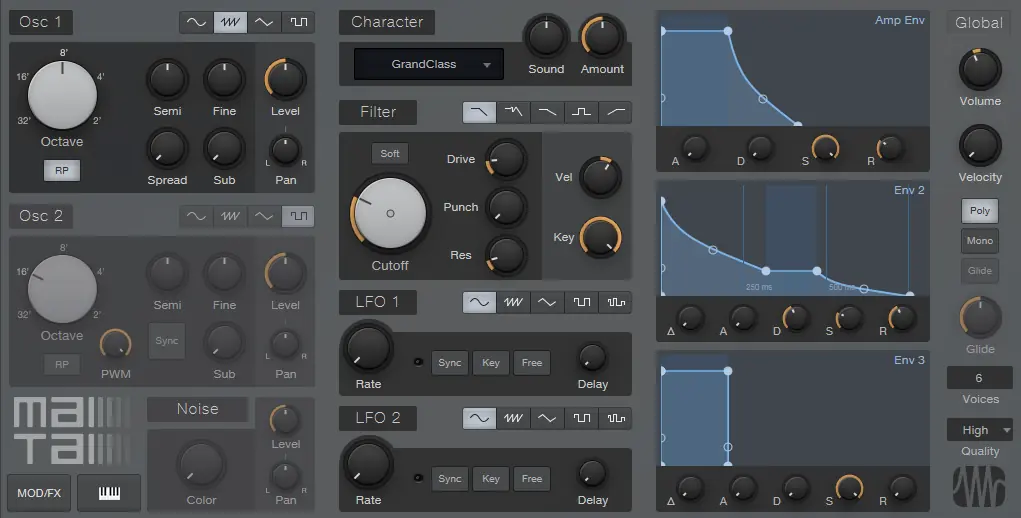Viewport: 1021px width, 518px height.
Task: Select sine waveform for Osc 2
Action: click(x=196, y=216)
